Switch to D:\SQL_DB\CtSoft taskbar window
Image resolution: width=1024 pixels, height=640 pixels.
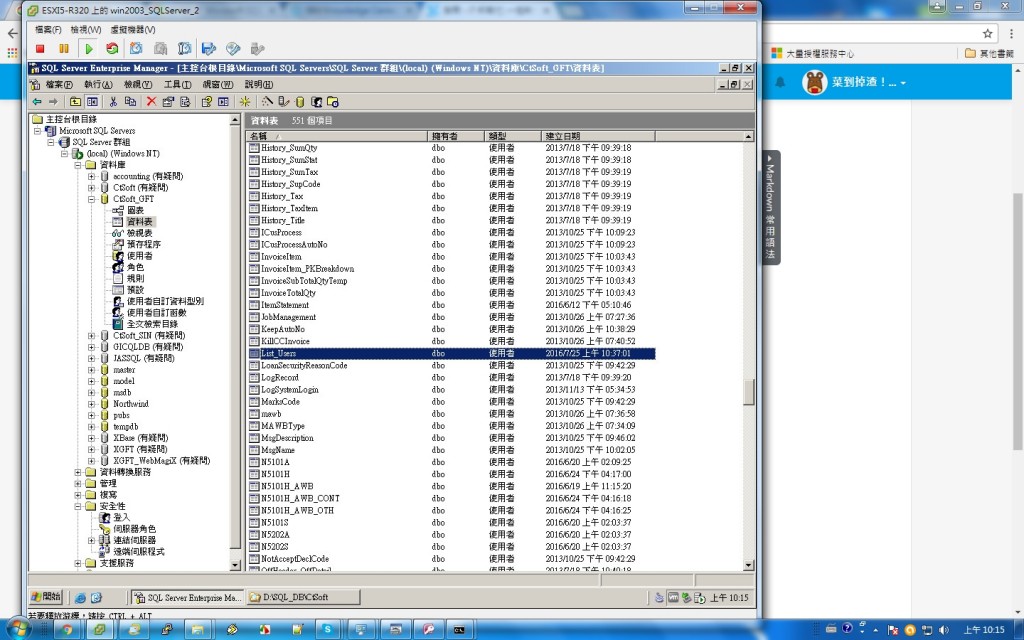[303, 597]
